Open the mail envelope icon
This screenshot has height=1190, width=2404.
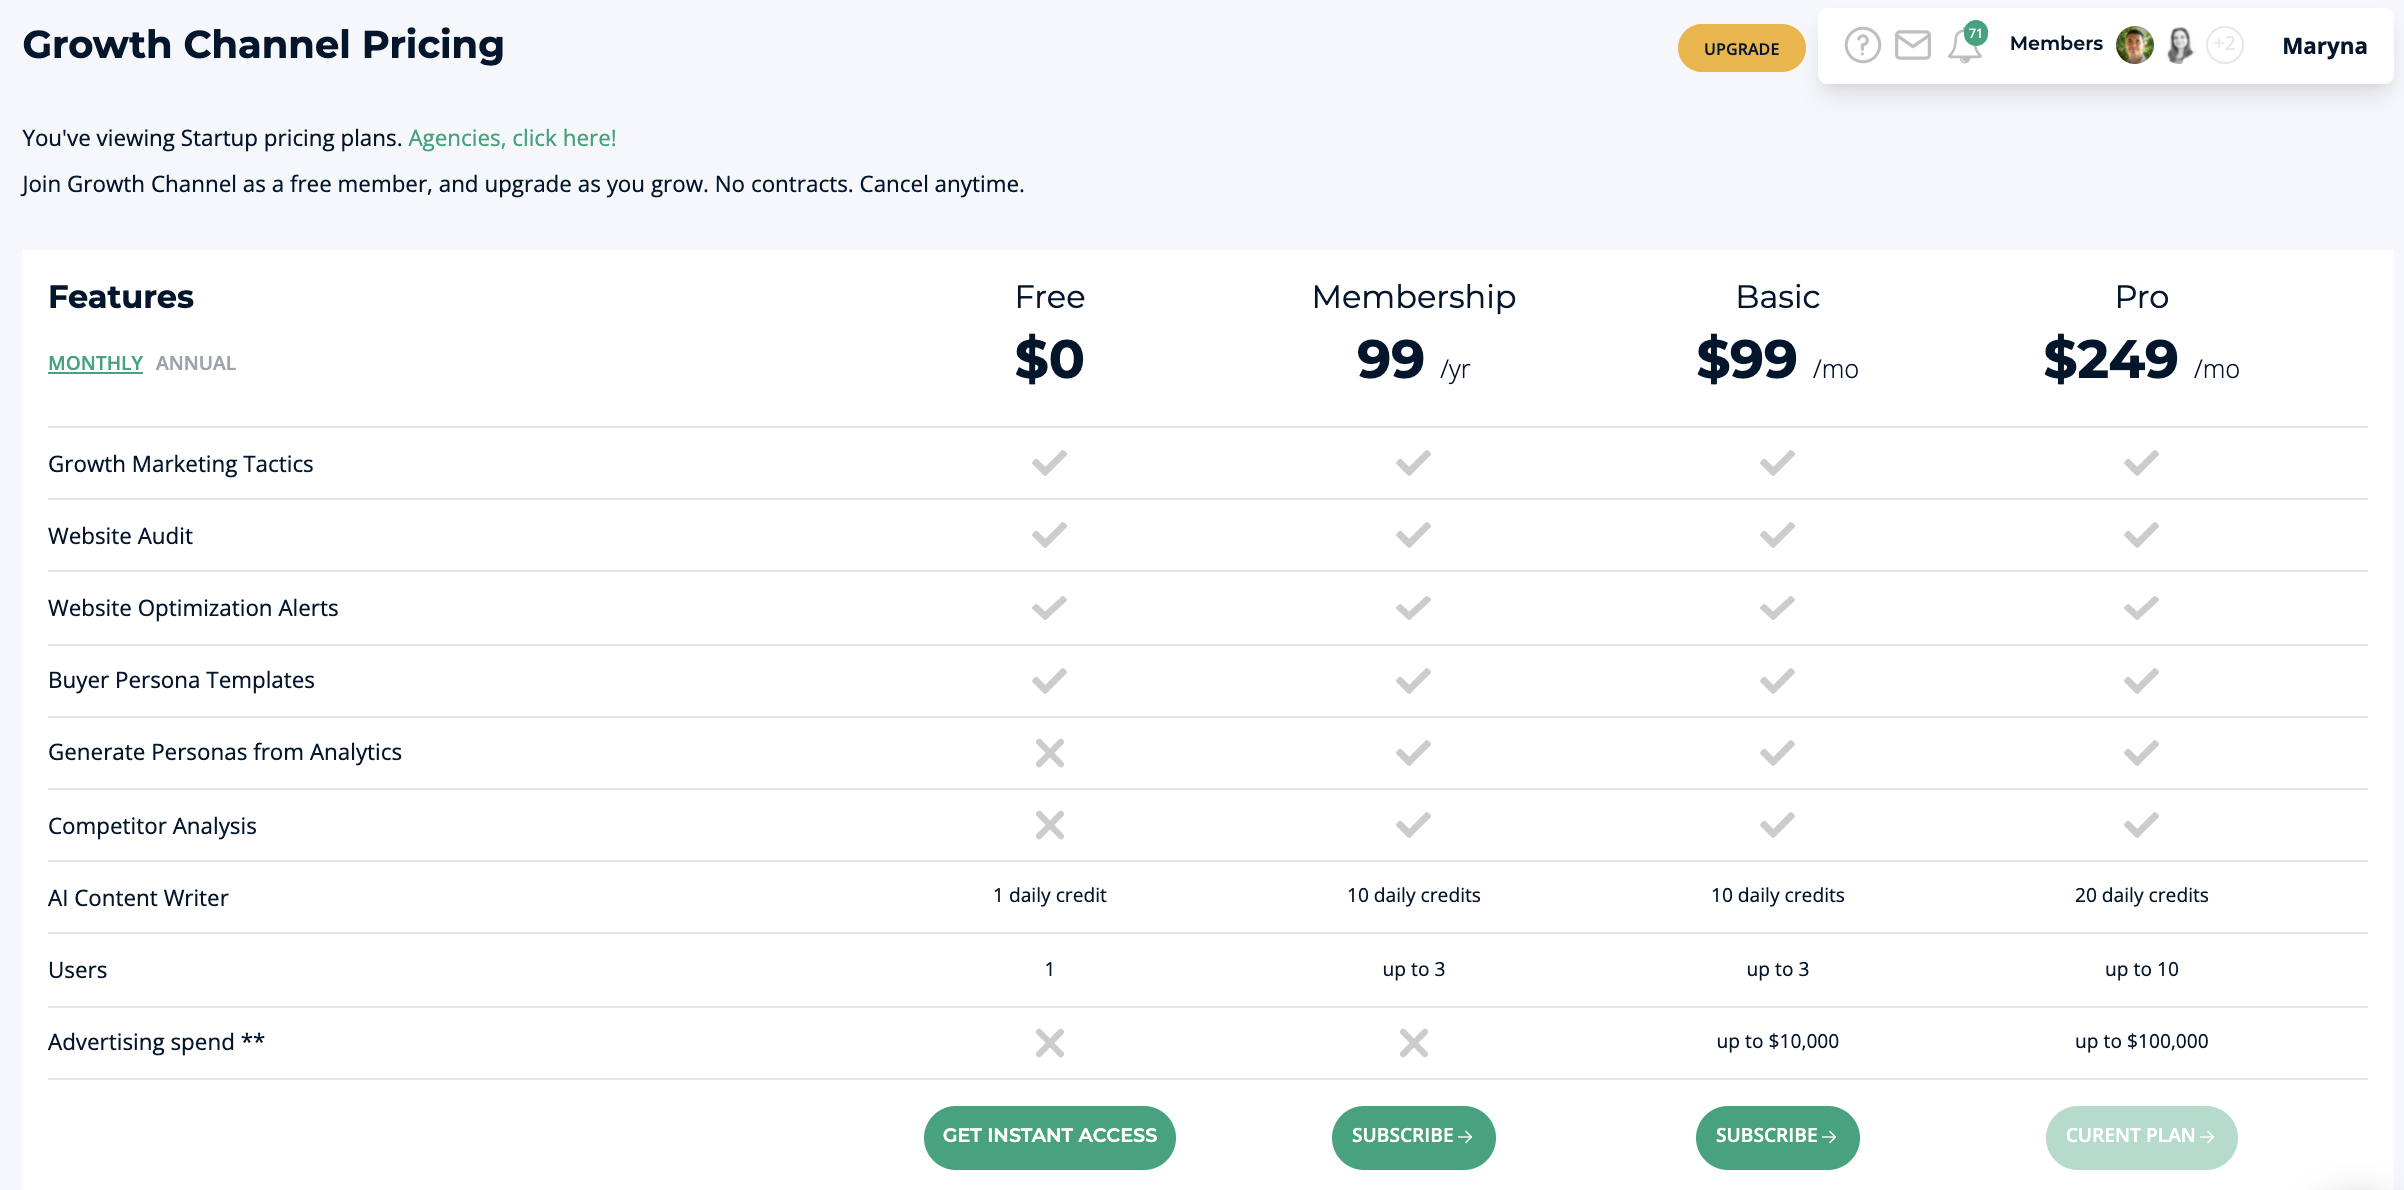pos(1913,46)
